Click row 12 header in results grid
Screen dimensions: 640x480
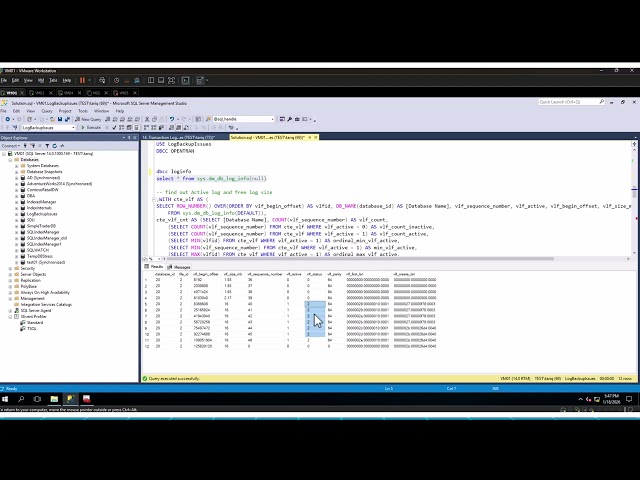147,347
